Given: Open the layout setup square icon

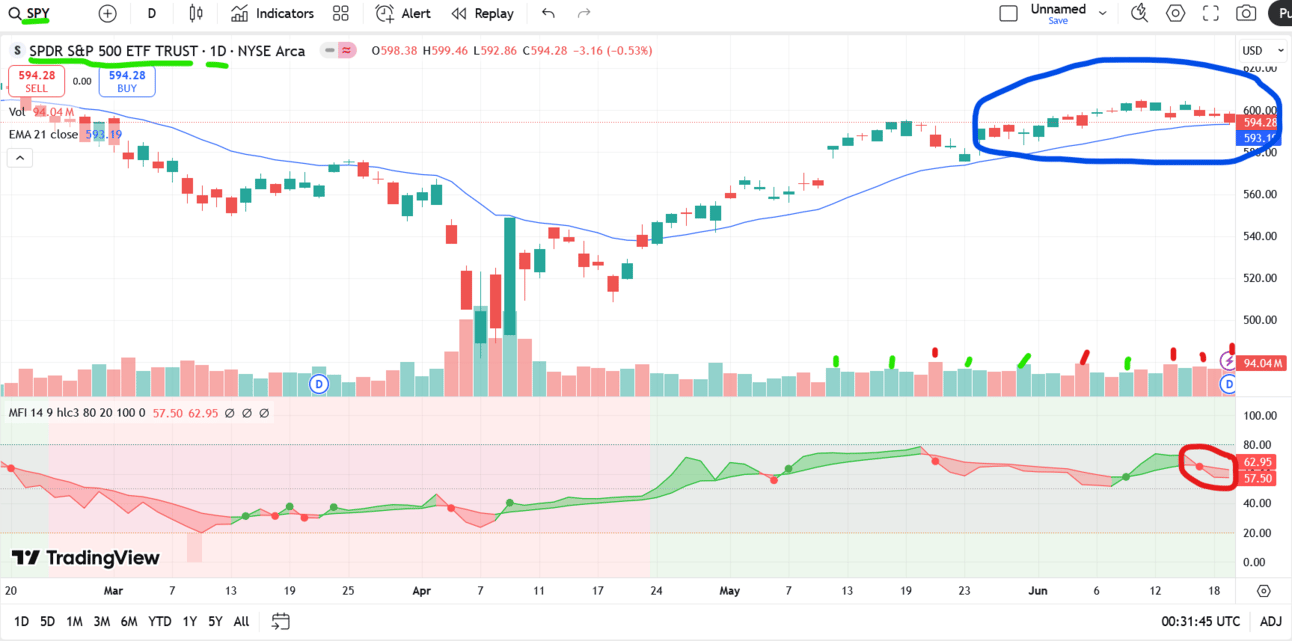Looking at the screenshot, I should tap(1009, 13).
